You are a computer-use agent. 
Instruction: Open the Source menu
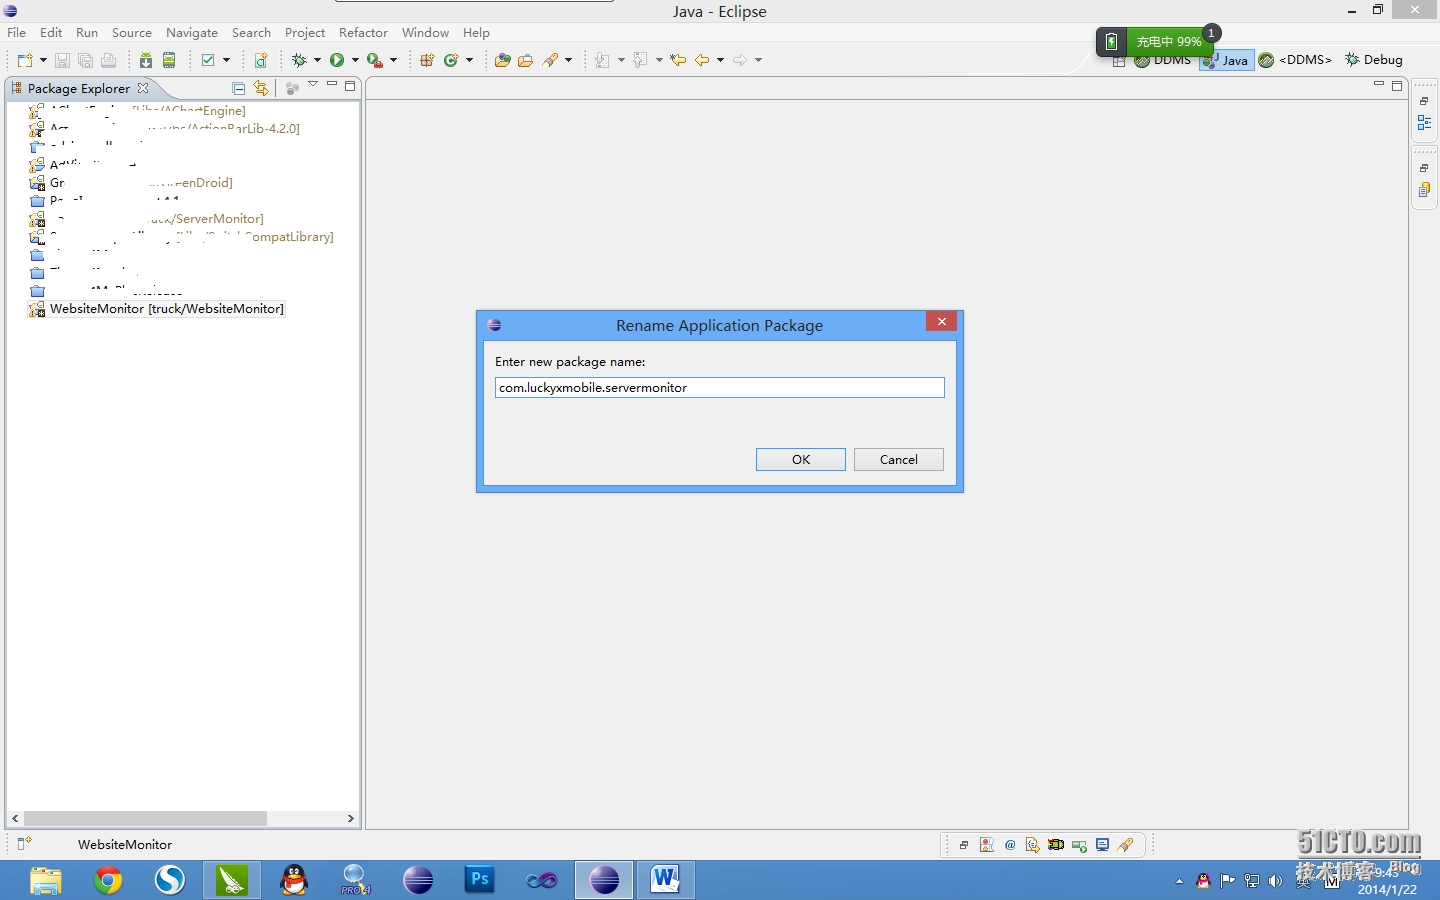point(132,32)
